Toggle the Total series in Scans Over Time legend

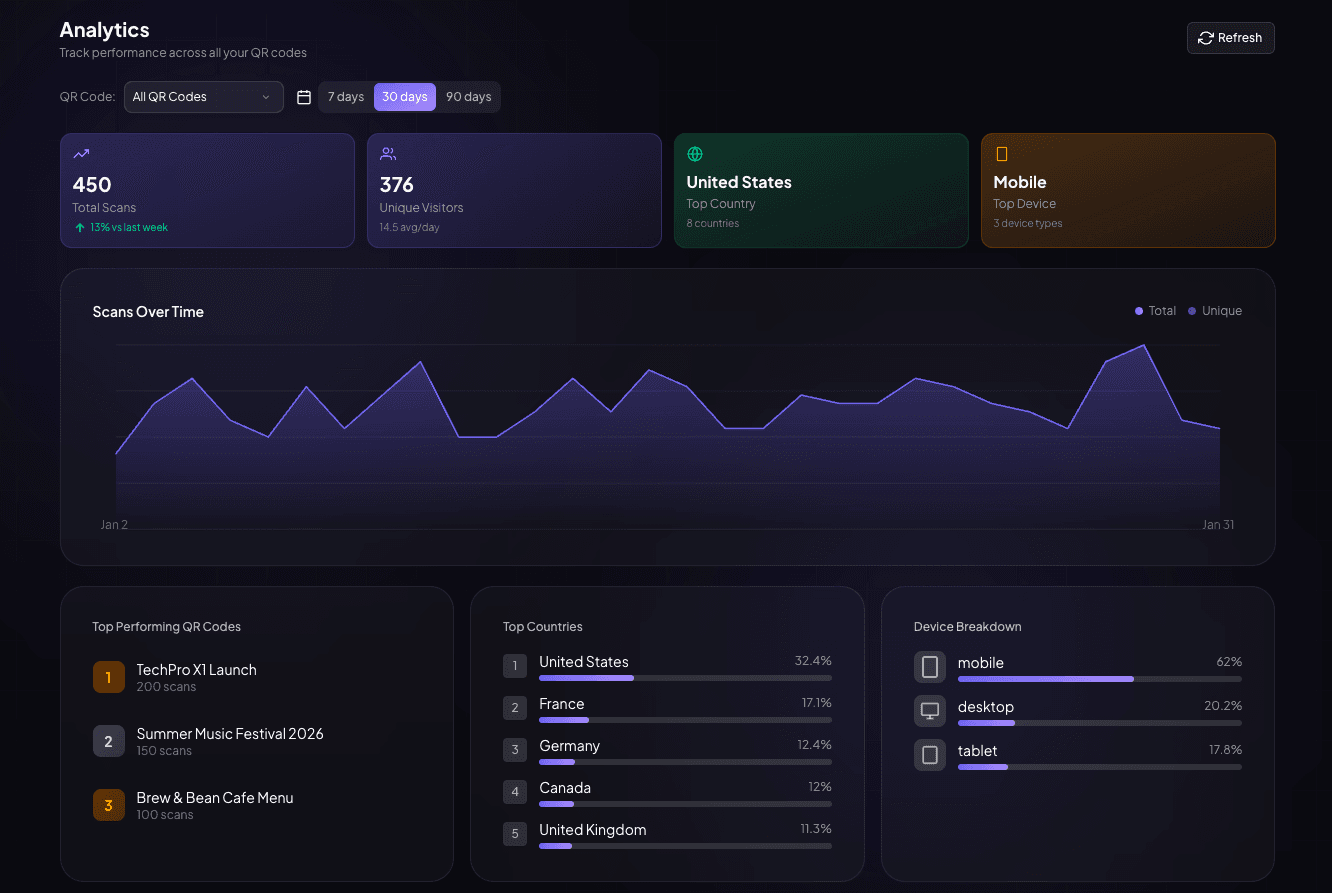pos(1155,311)
